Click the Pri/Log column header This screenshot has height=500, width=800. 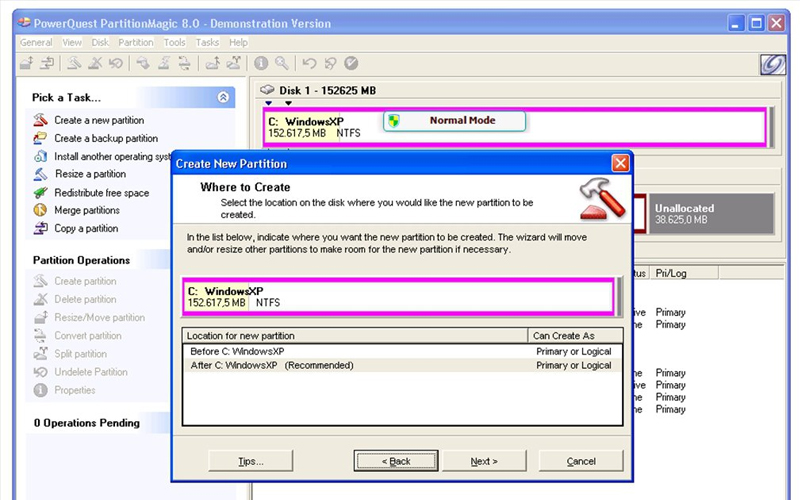683,273
